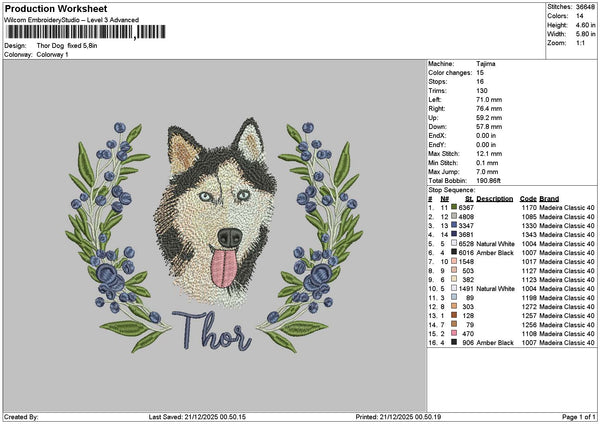Viewport: 600px width, 424px height.
Task: Click the brown swatch beside stitch count 79
Action: 454,324
